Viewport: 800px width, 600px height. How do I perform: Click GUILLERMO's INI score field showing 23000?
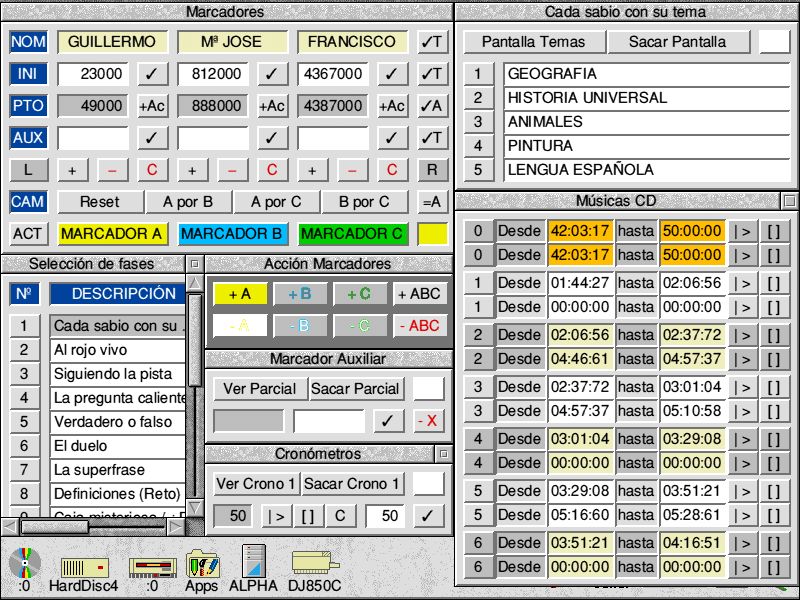[93, 74]
